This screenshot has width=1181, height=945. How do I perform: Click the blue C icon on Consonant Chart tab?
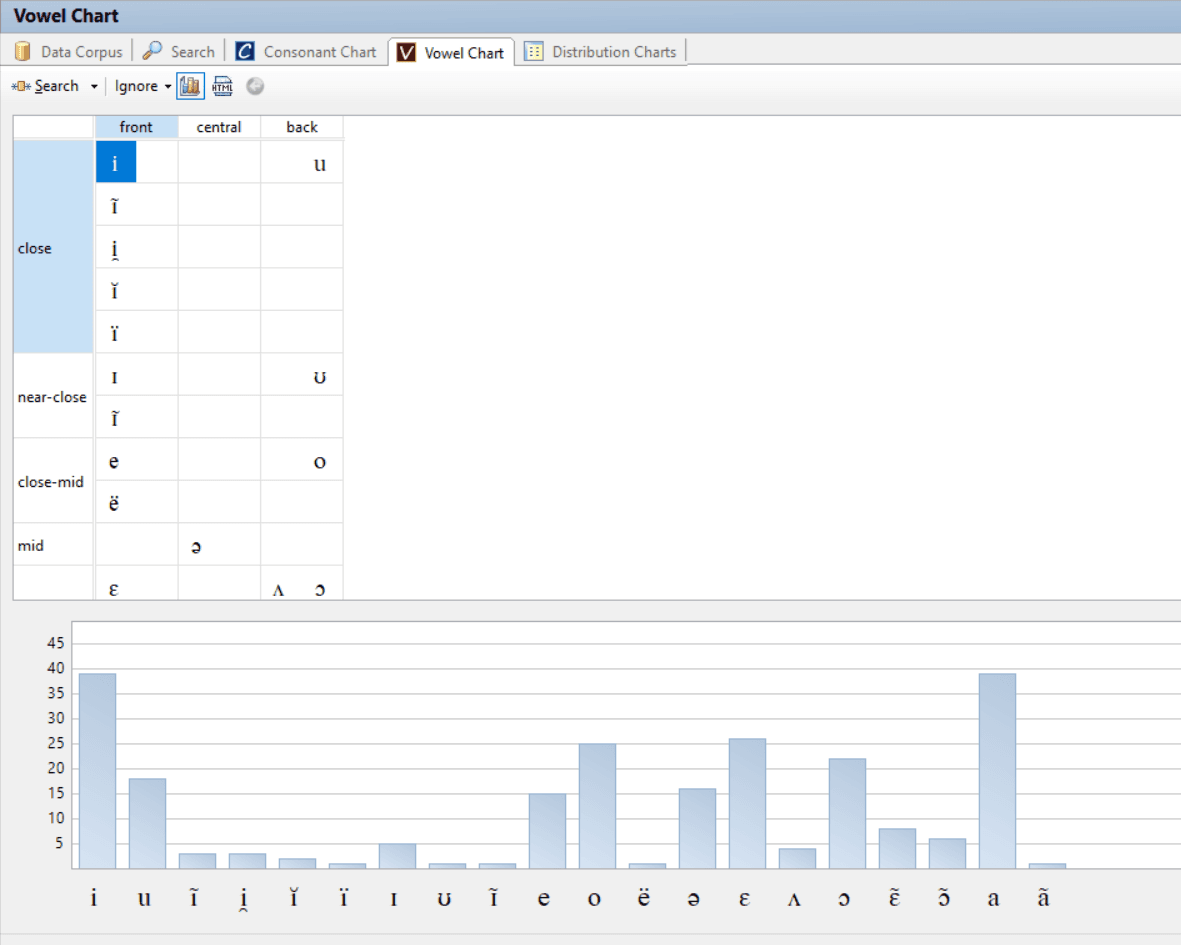245,51
